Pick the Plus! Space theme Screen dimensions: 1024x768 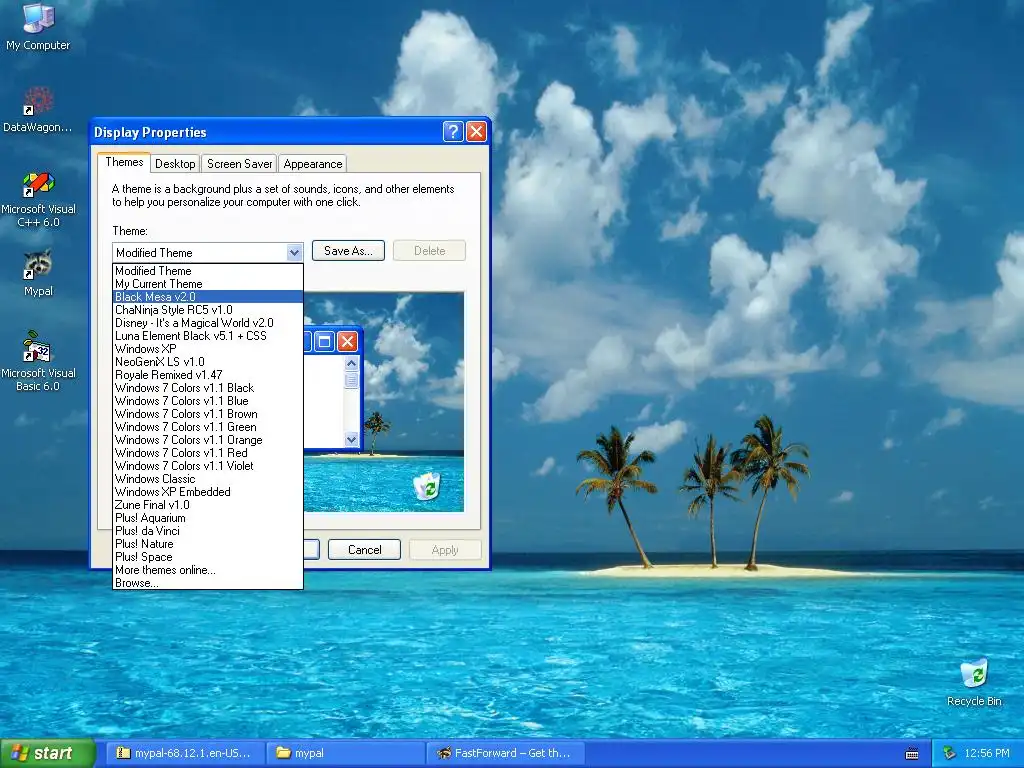tap(208, 557)
